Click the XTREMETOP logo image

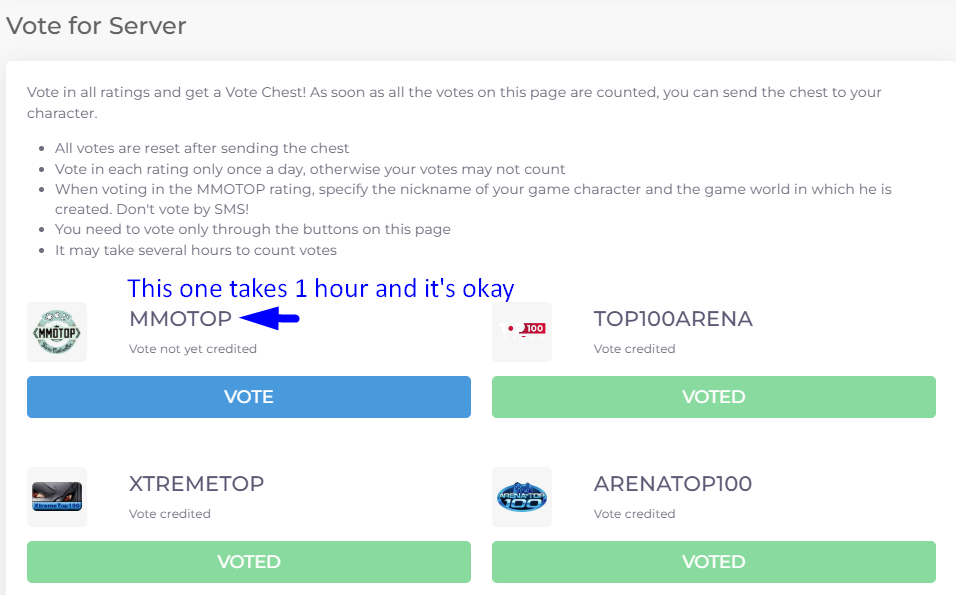coord(57,497)
